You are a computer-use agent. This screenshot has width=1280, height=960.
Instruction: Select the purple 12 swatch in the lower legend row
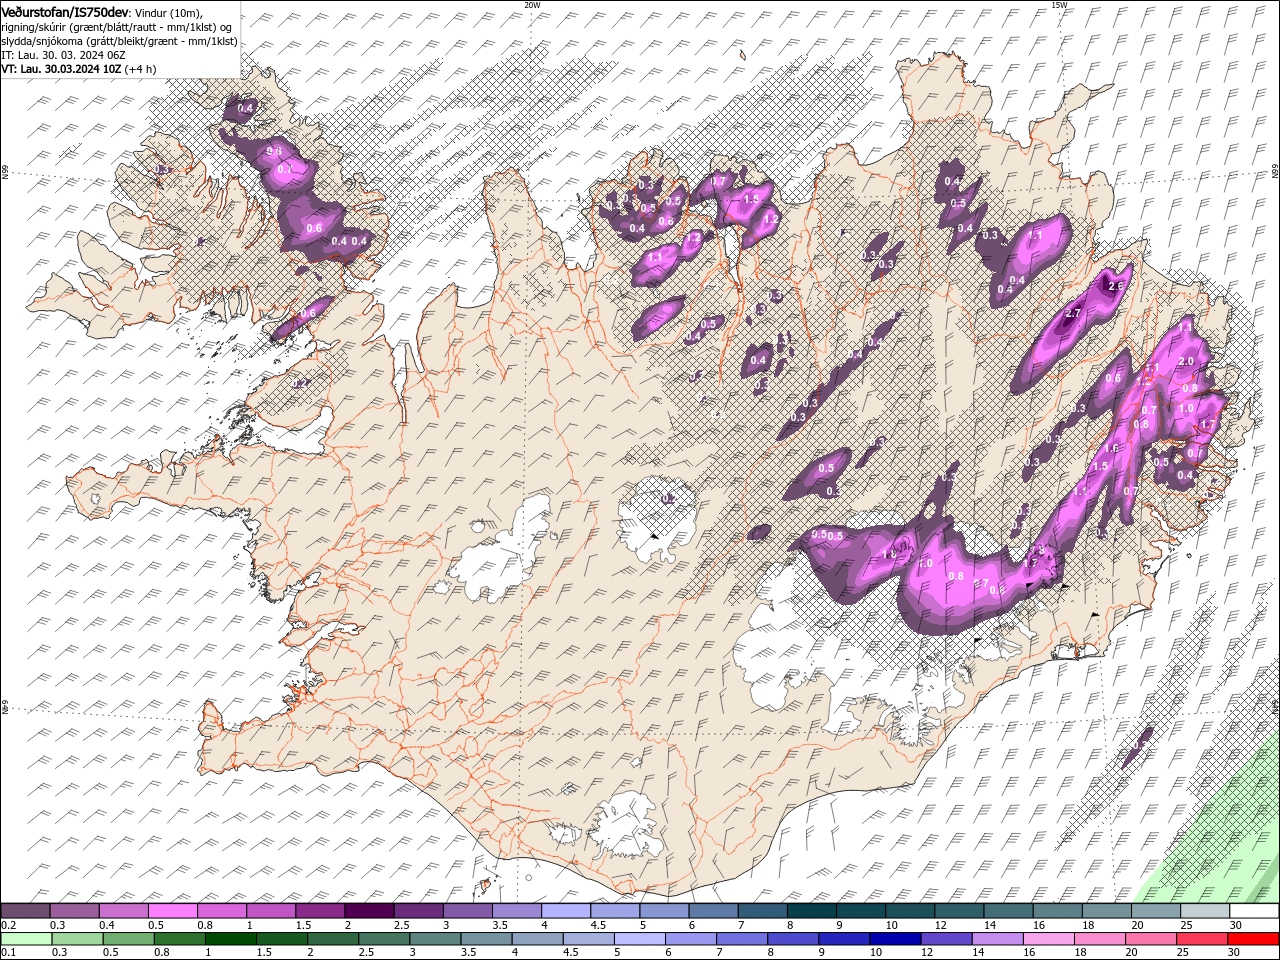pyautogui.click(x=947, y=939)
